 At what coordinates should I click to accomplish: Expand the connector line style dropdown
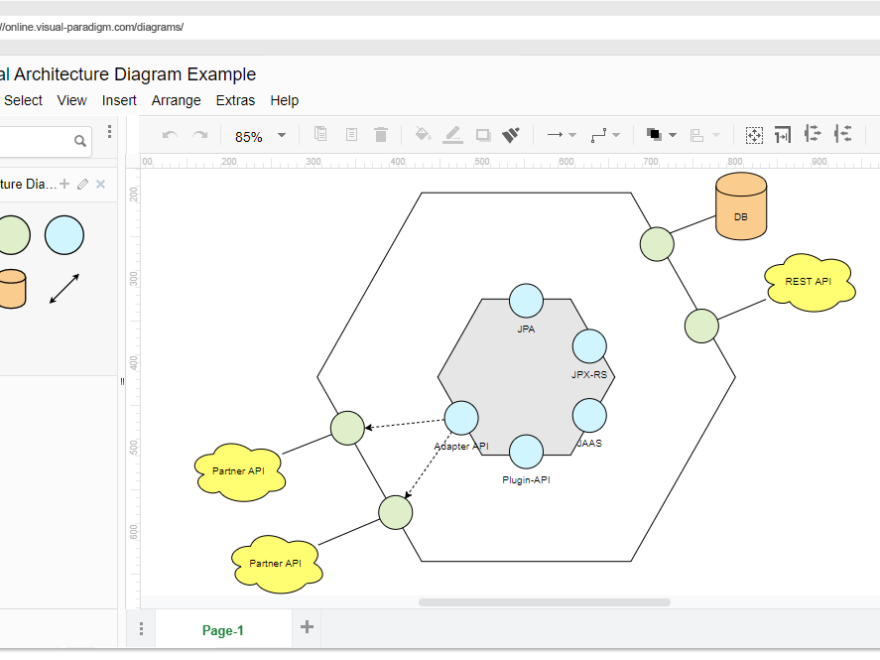point(617,134)
